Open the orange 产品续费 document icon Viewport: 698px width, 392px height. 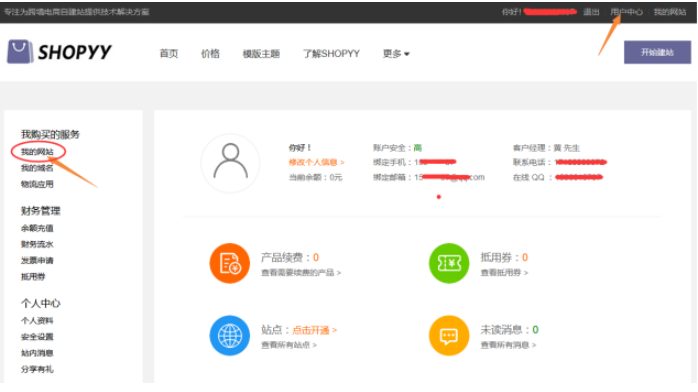(x=230, y=263)
